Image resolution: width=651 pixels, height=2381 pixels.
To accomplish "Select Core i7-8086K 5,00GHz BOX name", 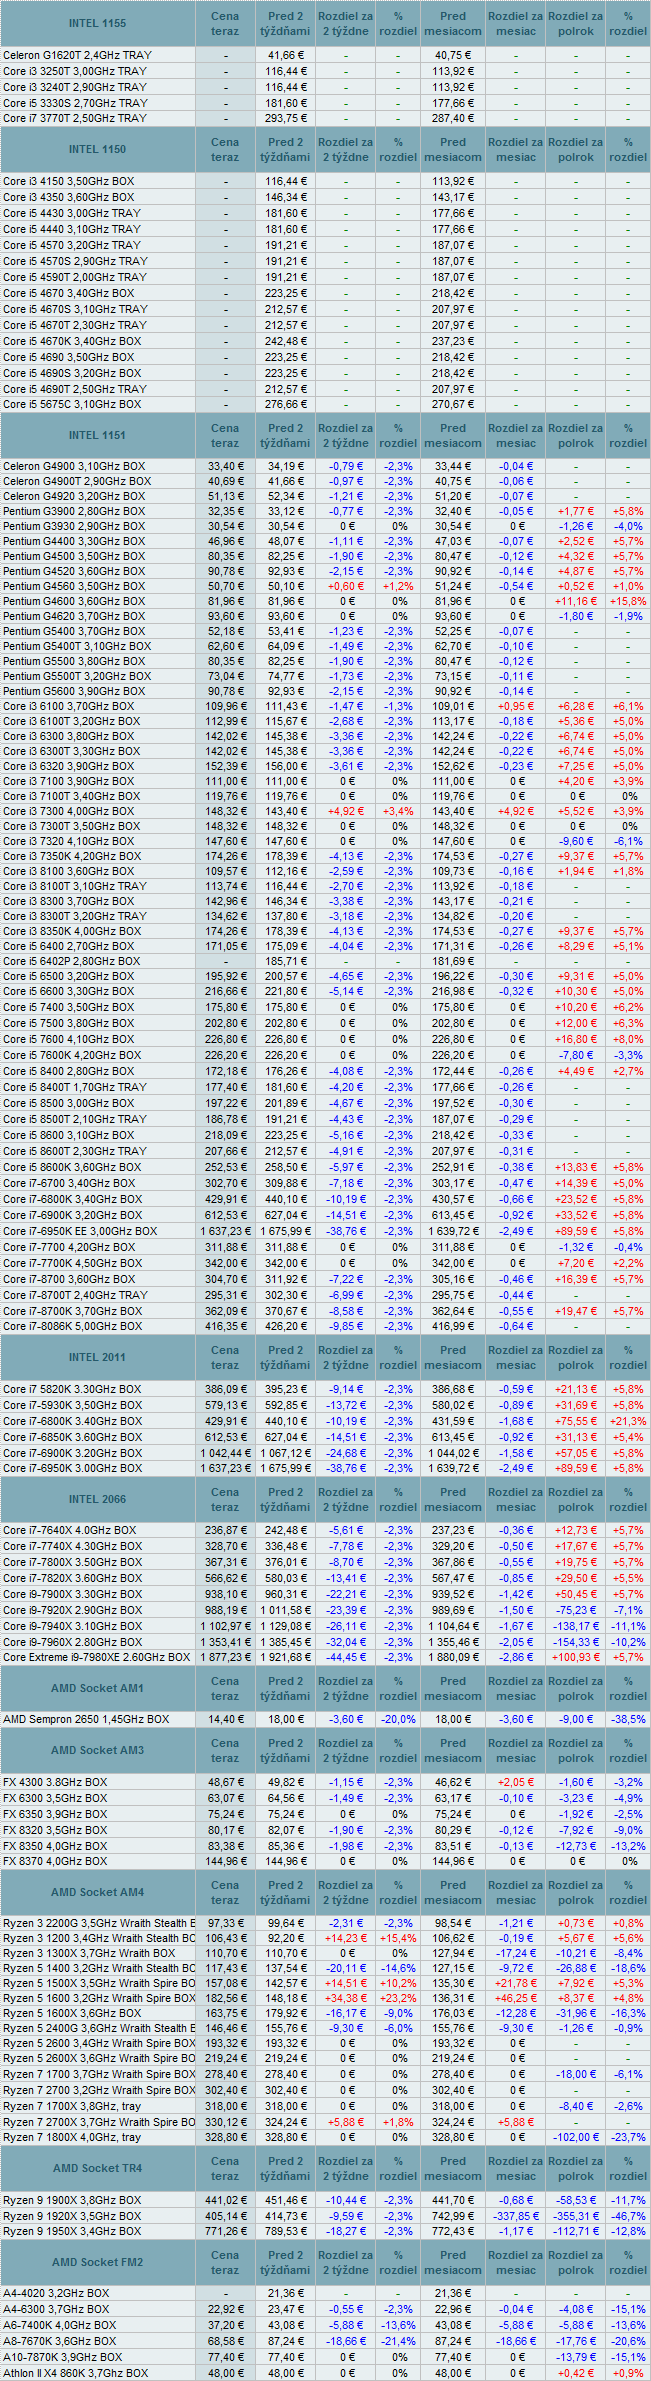I will (x=73, y=1326).
